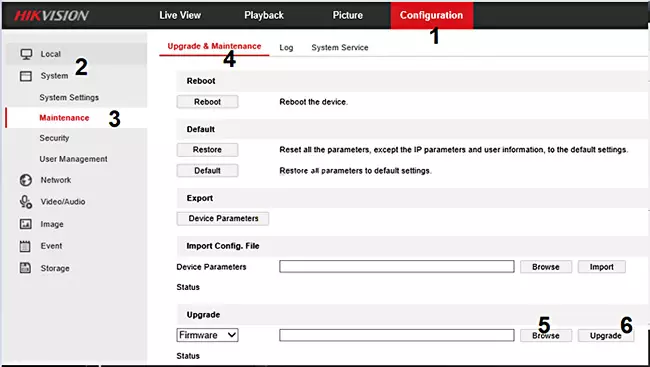The image size is (650, 367).
Task: Click the 'Import Config. File' heading
Action: (x=223, y=246)
